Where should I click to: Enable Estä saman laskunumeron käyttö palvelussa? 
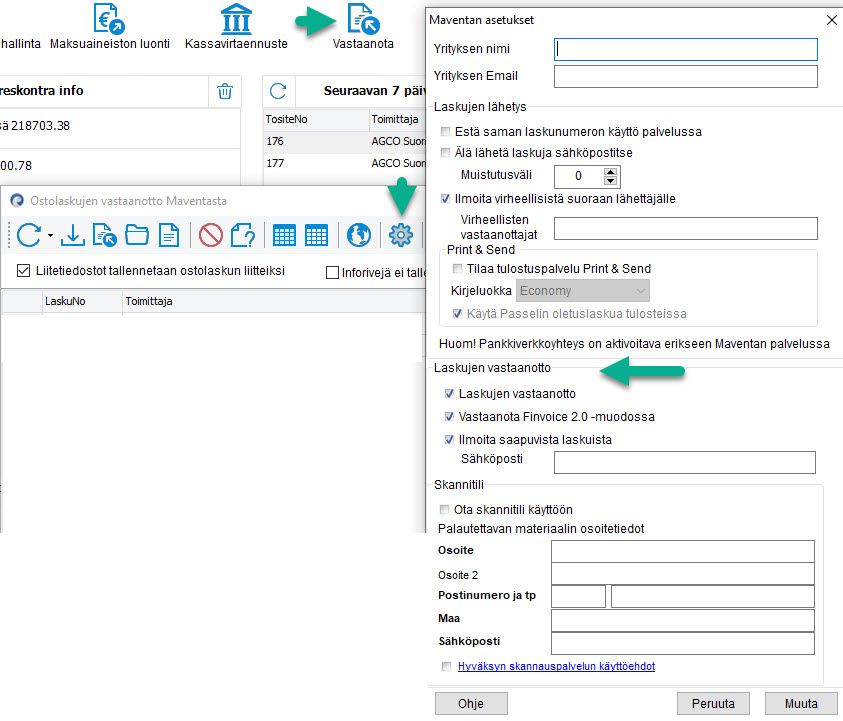click(x=445, y=132)
